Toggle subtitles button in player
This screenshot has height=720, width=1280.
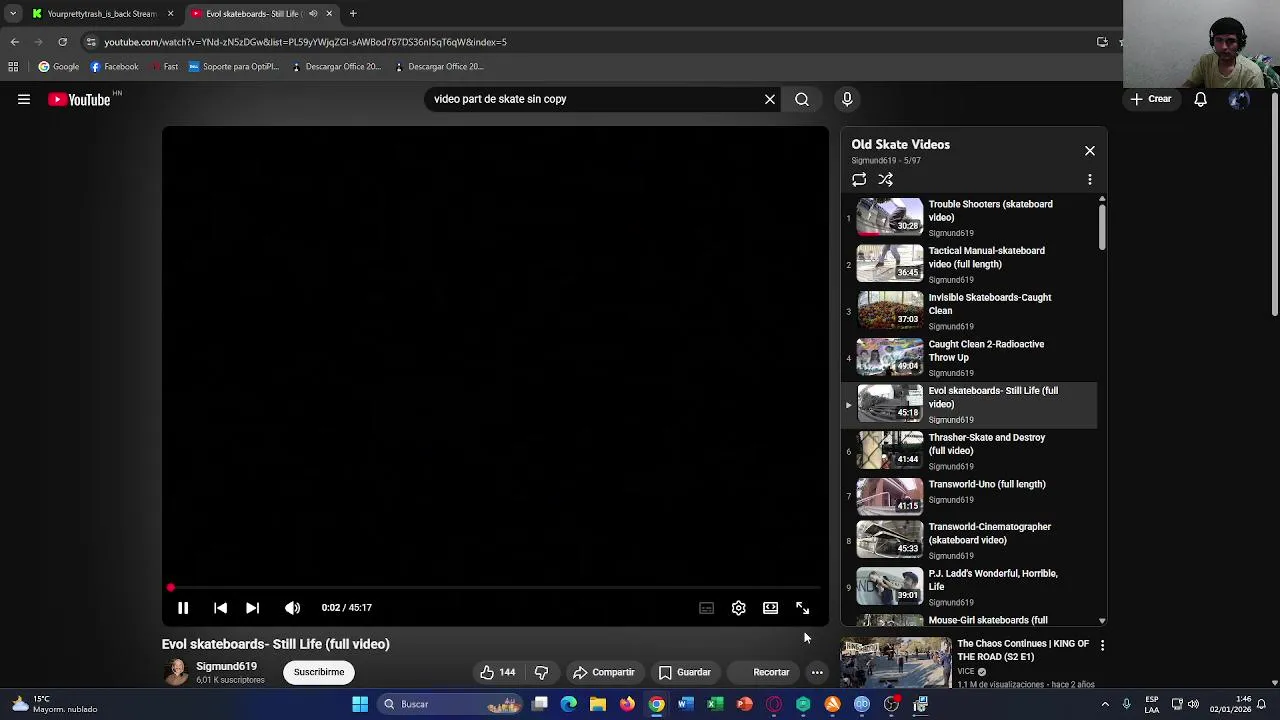pyautogui.click(x=706, y=608)
